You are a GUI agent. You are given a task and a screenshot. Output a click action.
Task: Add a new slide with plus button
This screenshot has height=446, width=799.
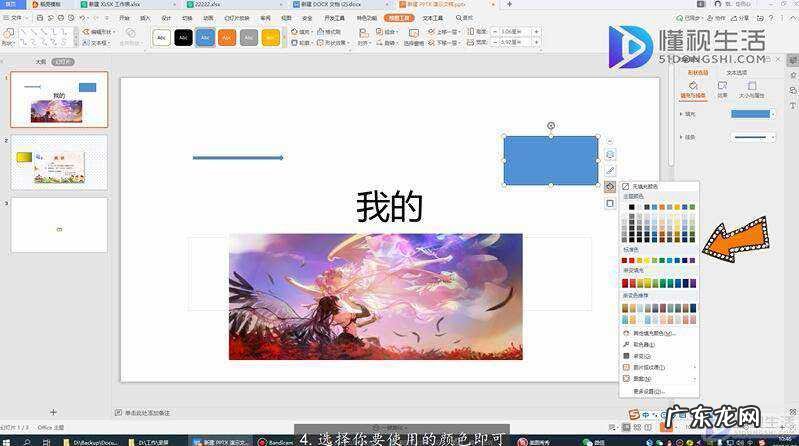pyautogui.click(x=53, y=412)
